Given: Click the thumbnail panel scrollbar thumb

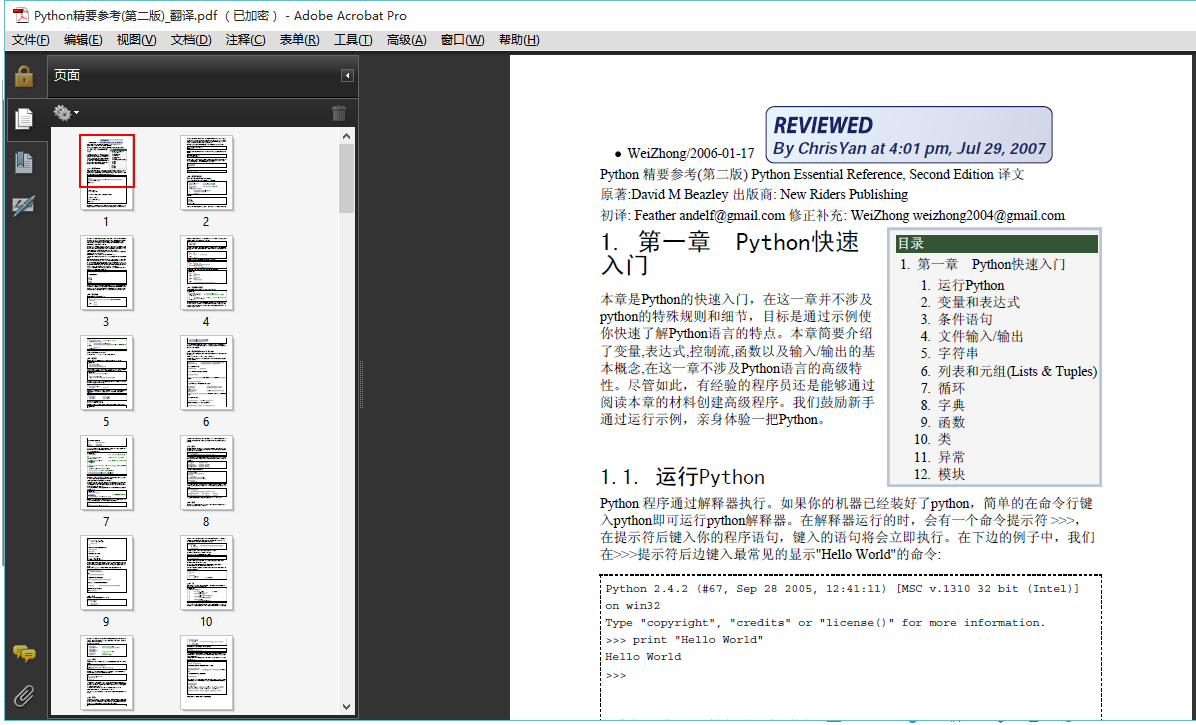Looking at the screenshot, I should coord(346,178).
